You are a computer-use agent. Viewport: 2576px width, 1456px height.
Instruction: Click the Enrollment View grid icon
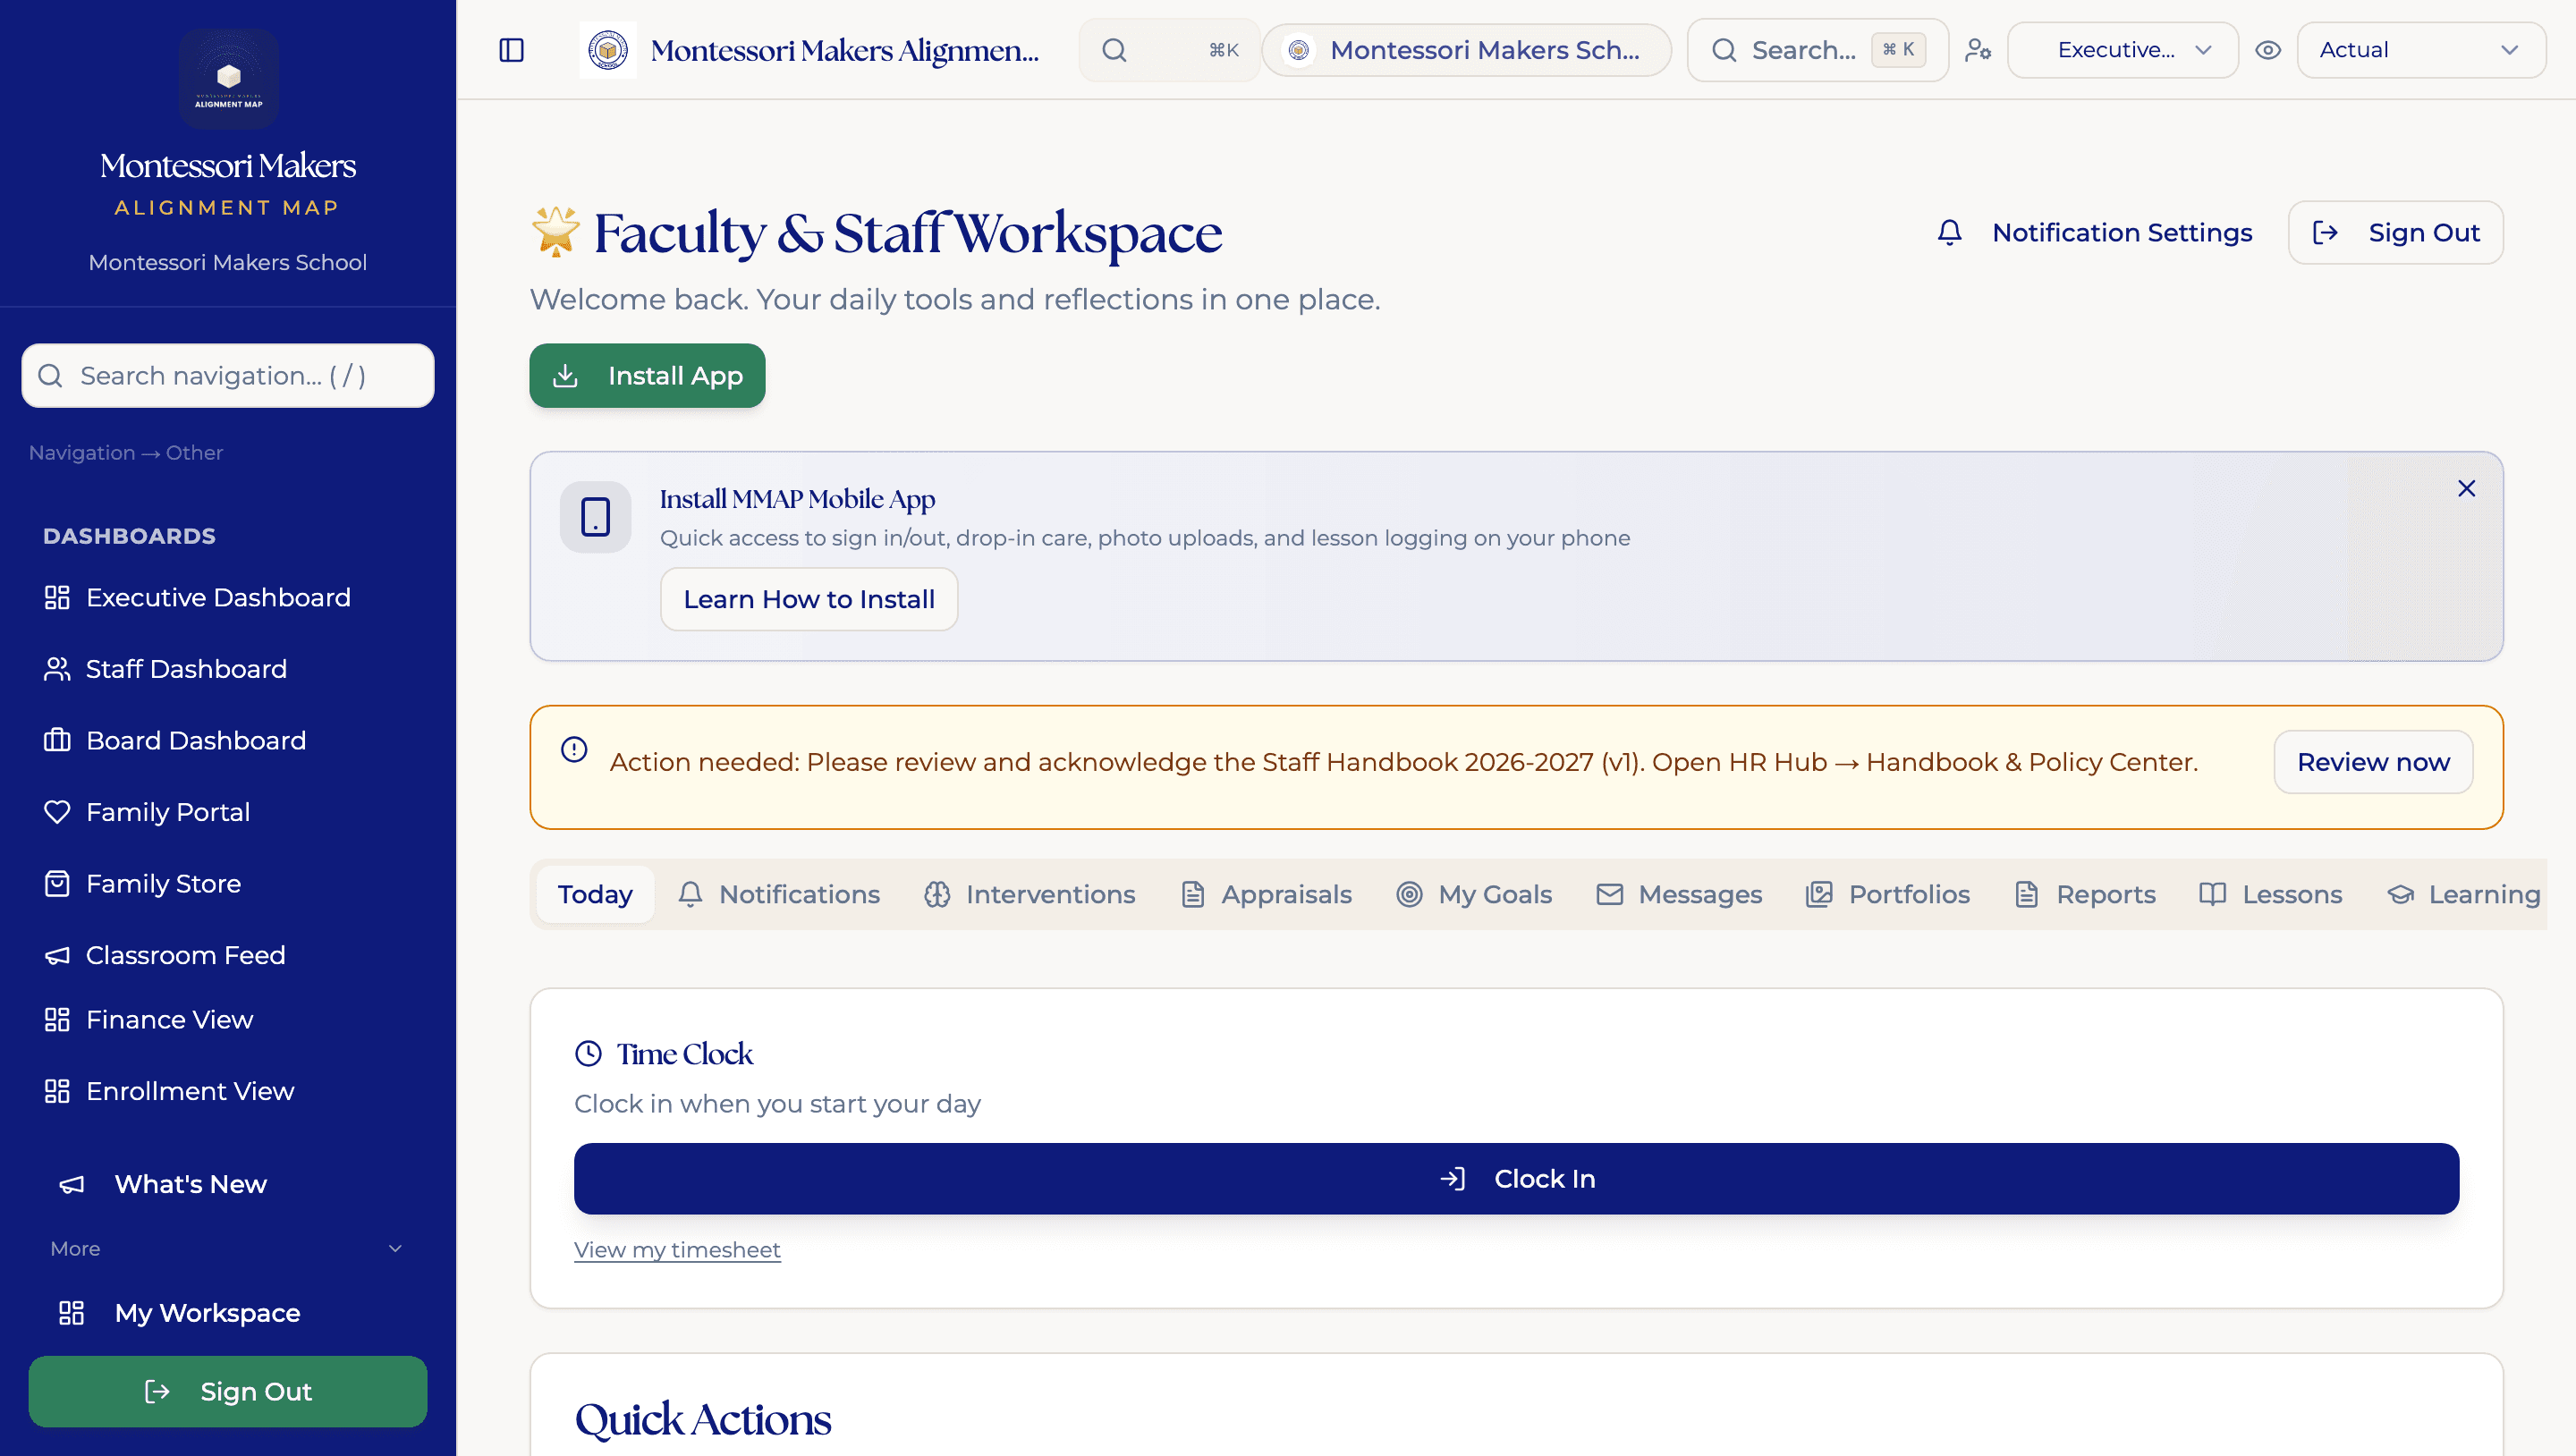(57, 1091)
